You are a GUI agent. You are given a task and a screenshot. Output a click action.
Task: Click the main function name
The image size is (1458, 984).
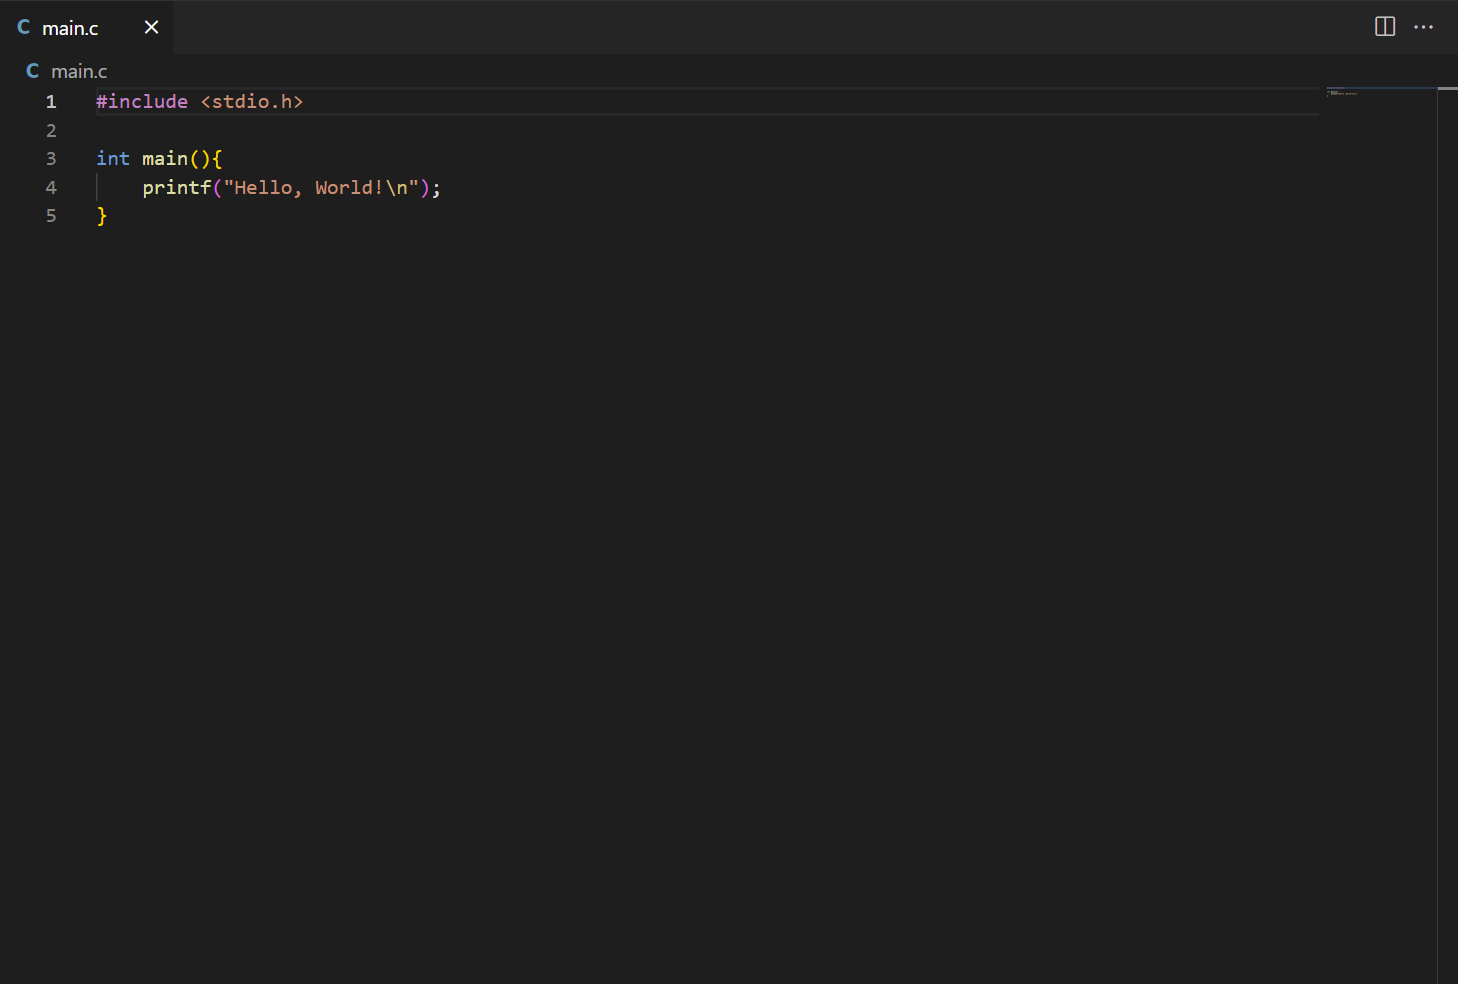click(x=164, y=158)
